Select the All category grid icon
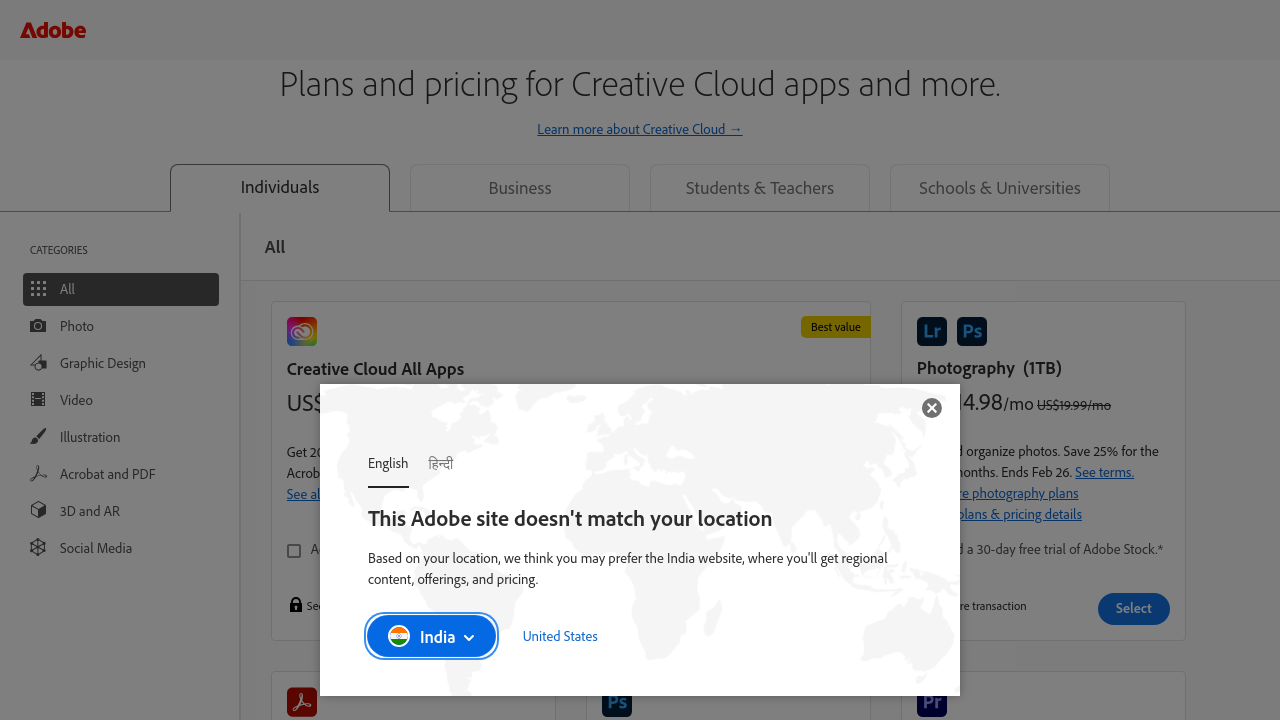The image size is (1280, 720). [x=38, y=289]
